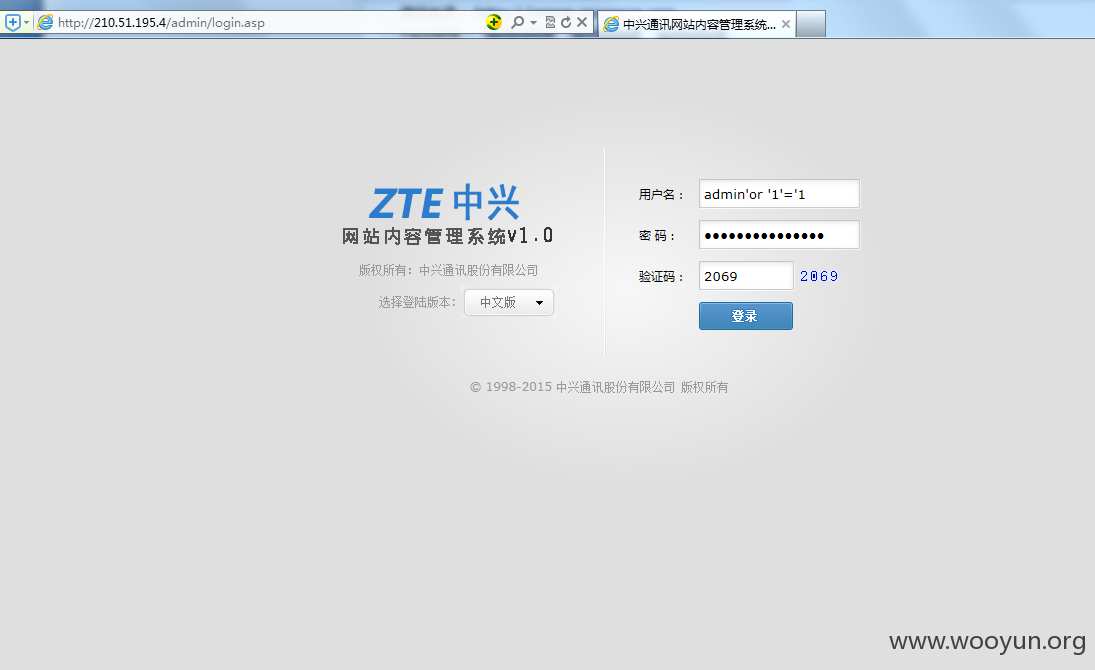The image size is (1095, 670).
Task: Open a new blank tab
Action: pos(811,24)
